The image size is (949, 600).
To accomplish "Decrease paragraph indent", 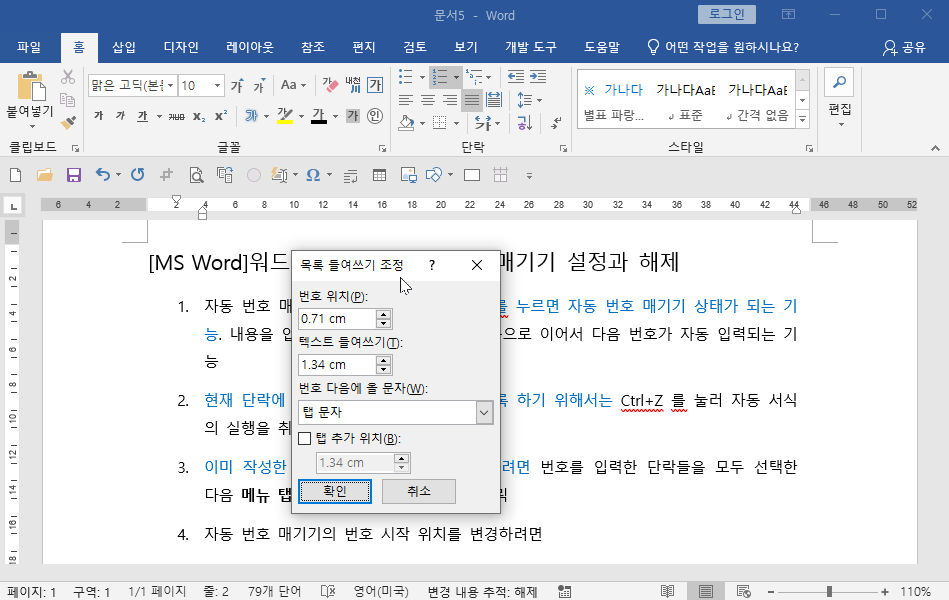I will coord(516,76).
